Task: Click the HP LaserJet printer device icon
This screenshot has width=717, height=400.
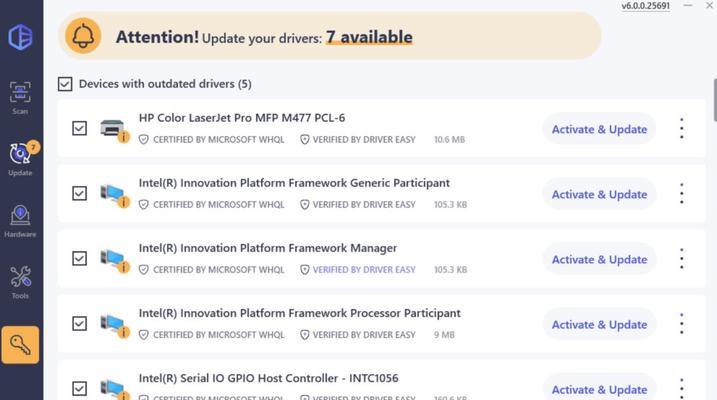Action: tap(114, 130)
